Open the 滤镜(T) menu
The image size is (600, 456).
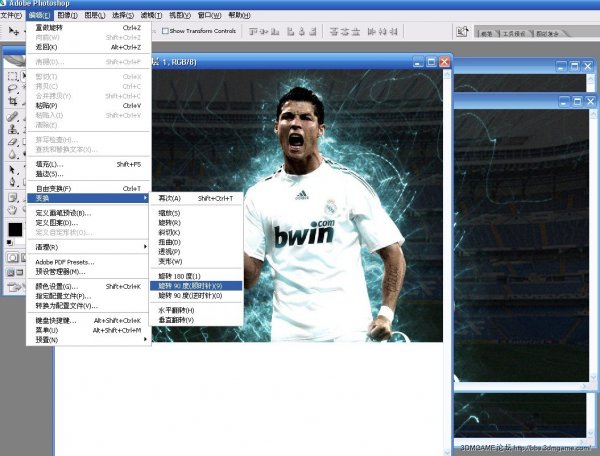click(x=149, y=16)
